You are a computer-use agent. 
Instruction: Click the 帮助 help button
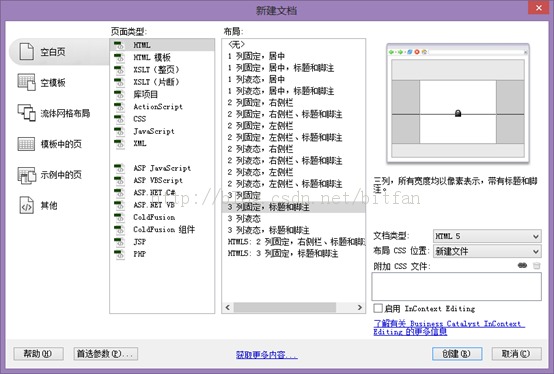point(39,354)
